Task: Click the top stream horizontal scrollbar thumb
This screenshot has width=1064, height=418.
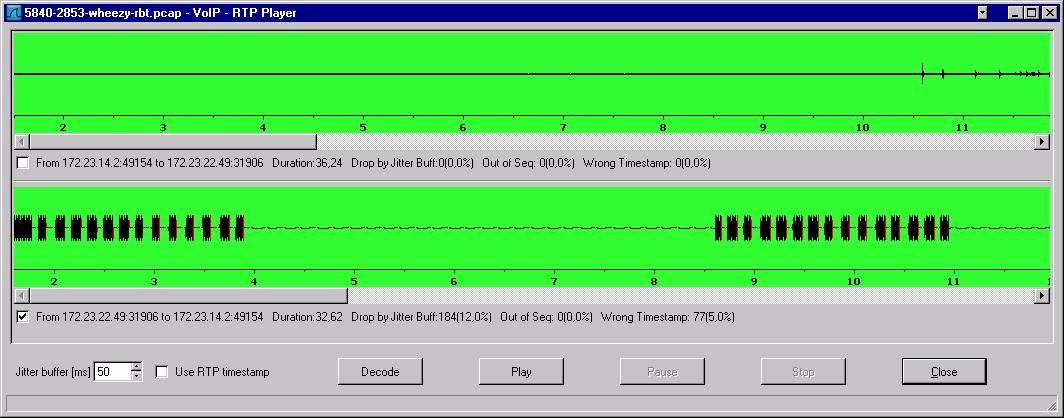Action: click(172, 142)
